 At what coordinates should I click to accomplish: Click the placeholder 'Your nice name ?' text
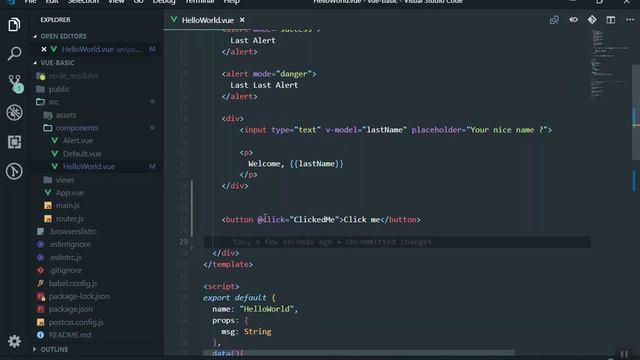[507, 130]
